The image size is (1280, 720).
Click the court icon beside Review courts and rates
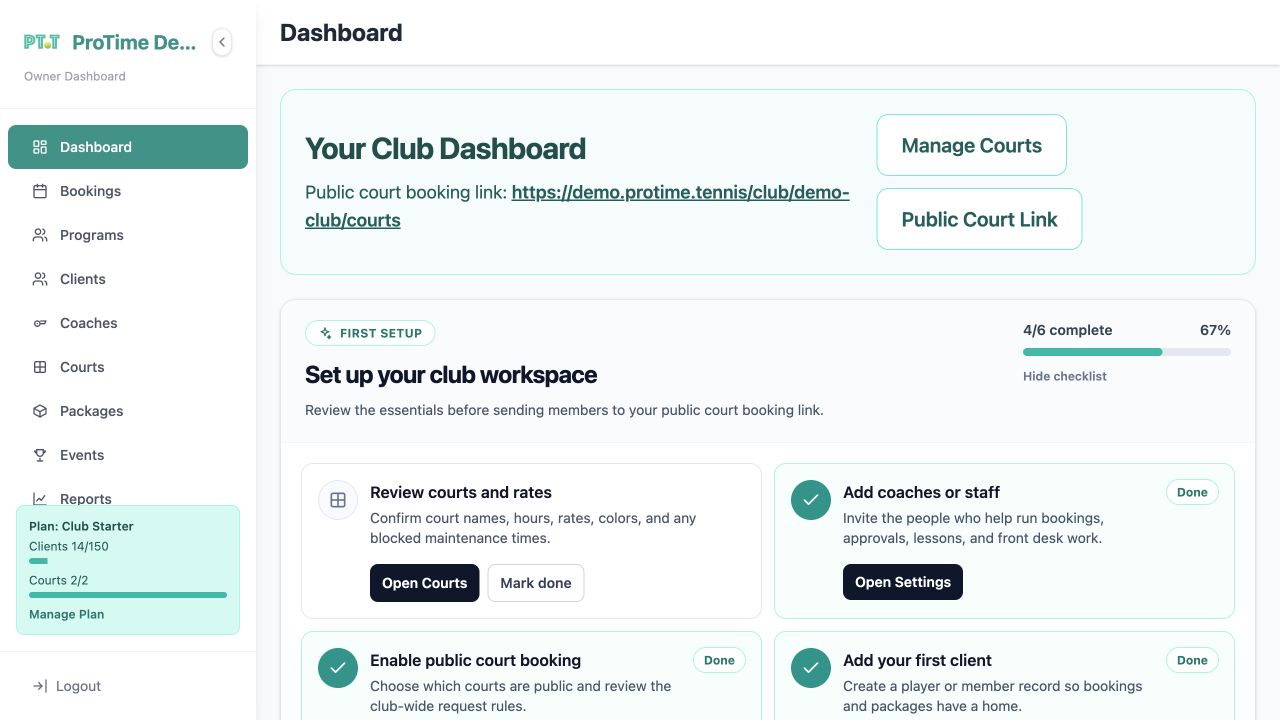338,500
